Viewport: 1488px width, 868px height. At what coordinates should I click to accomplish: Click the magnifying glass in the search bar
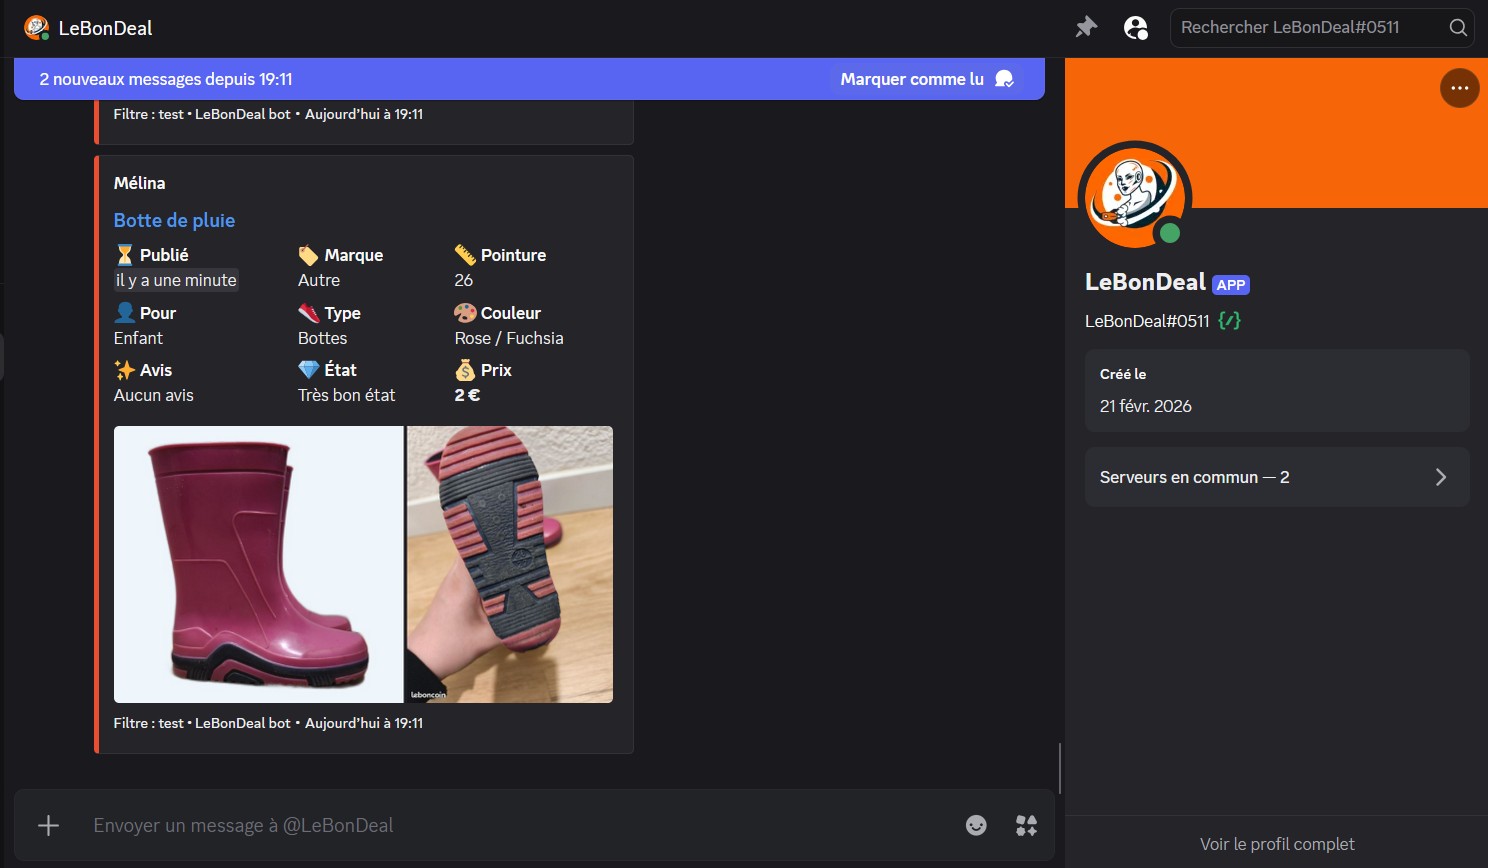pyautogui.click(x=1457, y=28)
